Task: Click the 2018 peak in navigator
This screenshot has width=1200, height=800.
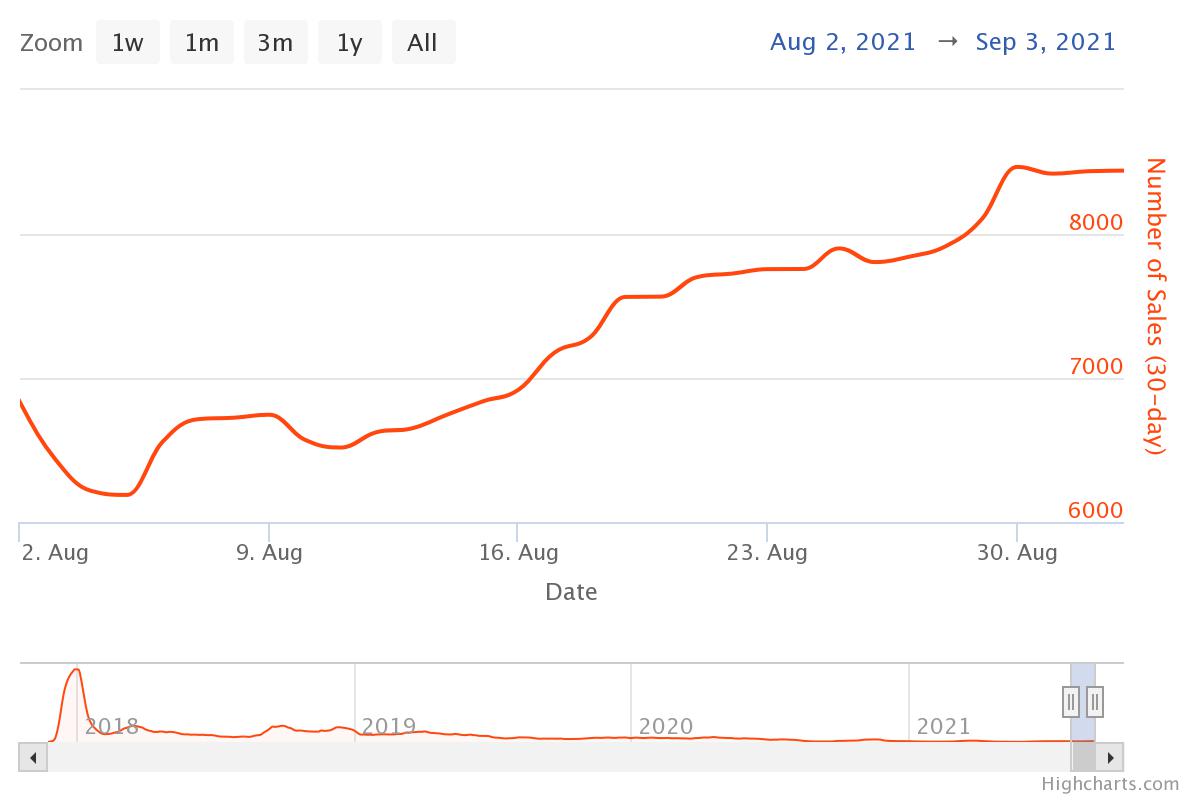Action: click(x=75, y=672)
